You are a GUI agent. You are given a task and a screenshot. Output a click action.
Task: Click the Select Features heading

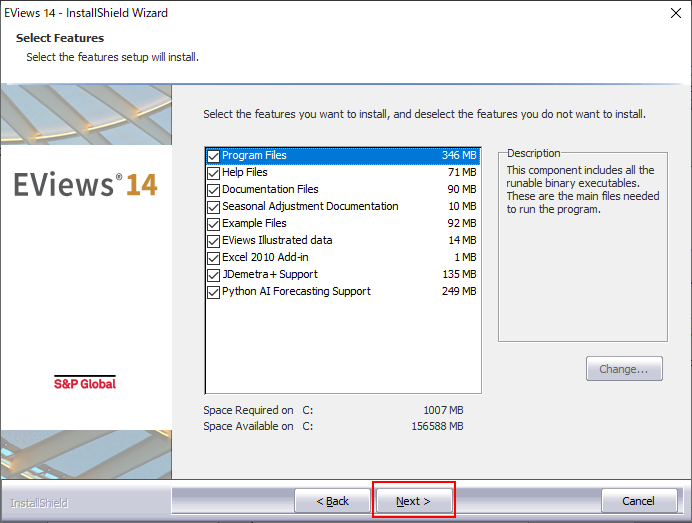[60, 38]
